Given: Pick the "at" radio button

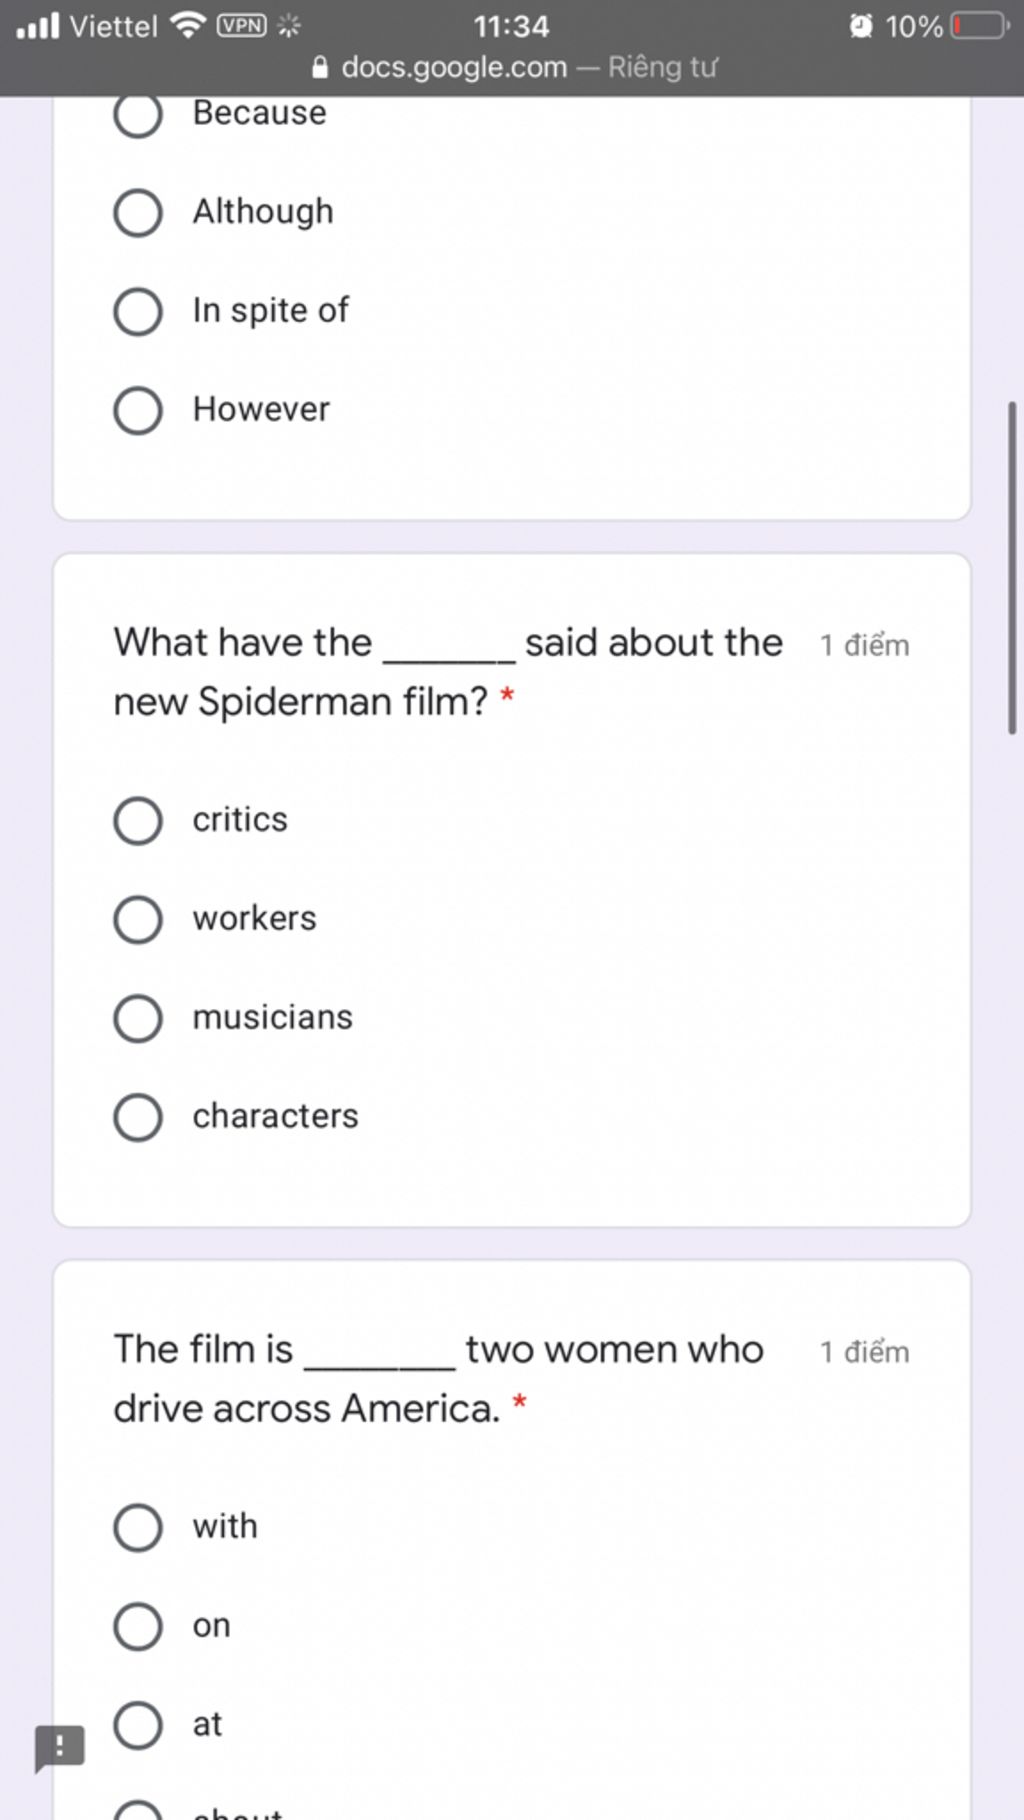Looking at the screenshot, I should 138,1726.
